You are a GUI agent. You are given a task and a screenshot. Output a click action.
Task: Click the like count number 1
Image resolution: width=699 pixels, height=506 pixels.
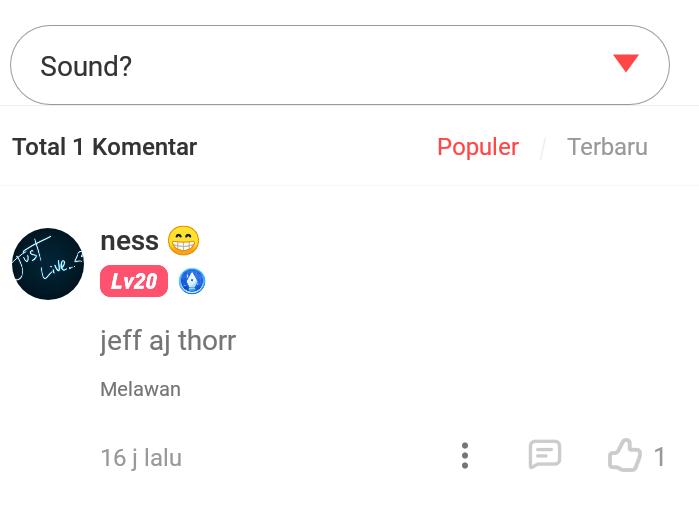point(659,457)
